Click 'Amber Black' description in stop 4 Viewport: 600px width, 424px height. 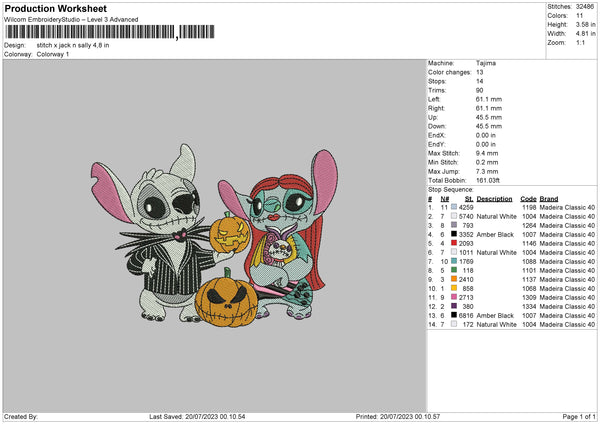tap(495, 235)
